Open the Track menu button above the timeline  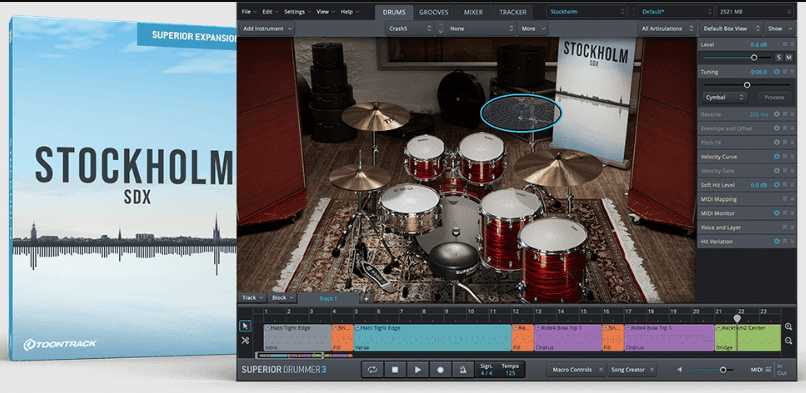point(252,298)
